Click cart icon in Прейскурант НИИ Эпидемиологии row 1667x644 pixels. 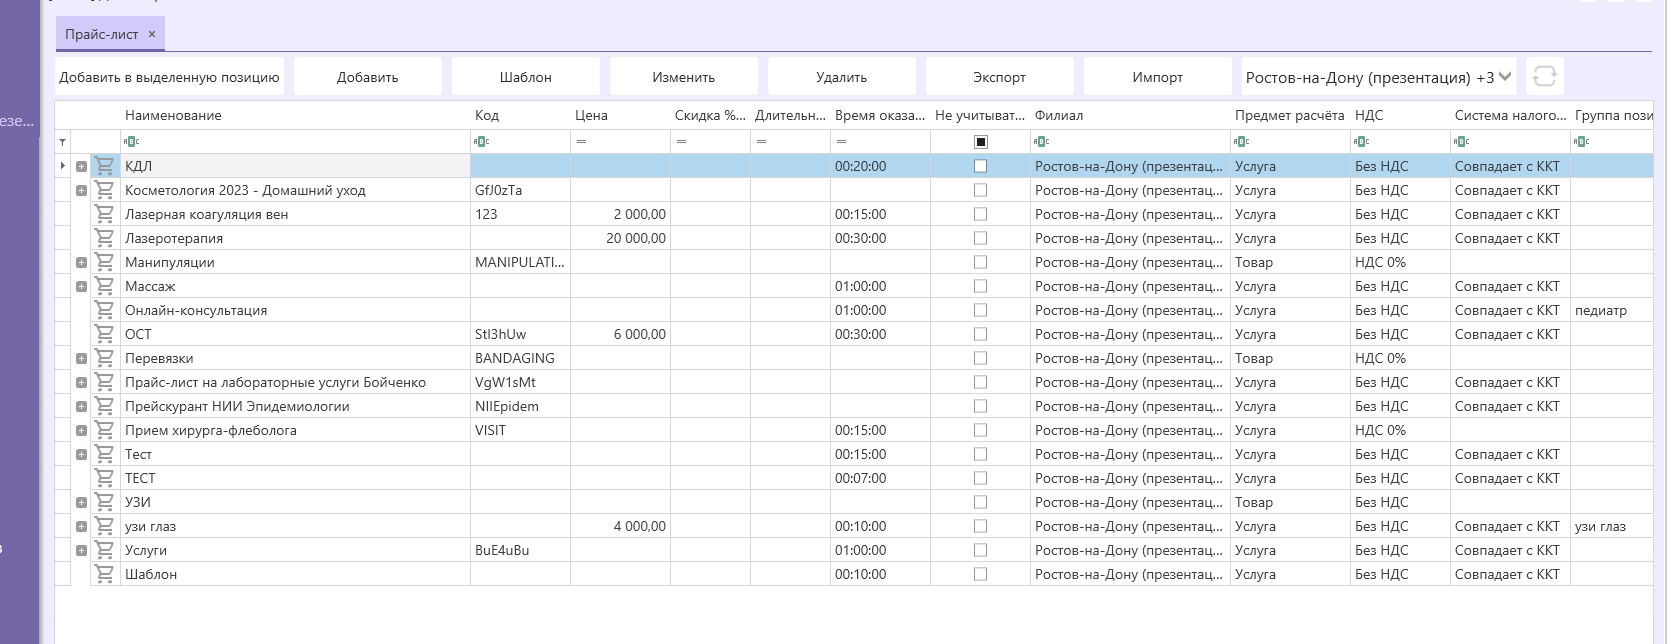click(x=104, y=406)
